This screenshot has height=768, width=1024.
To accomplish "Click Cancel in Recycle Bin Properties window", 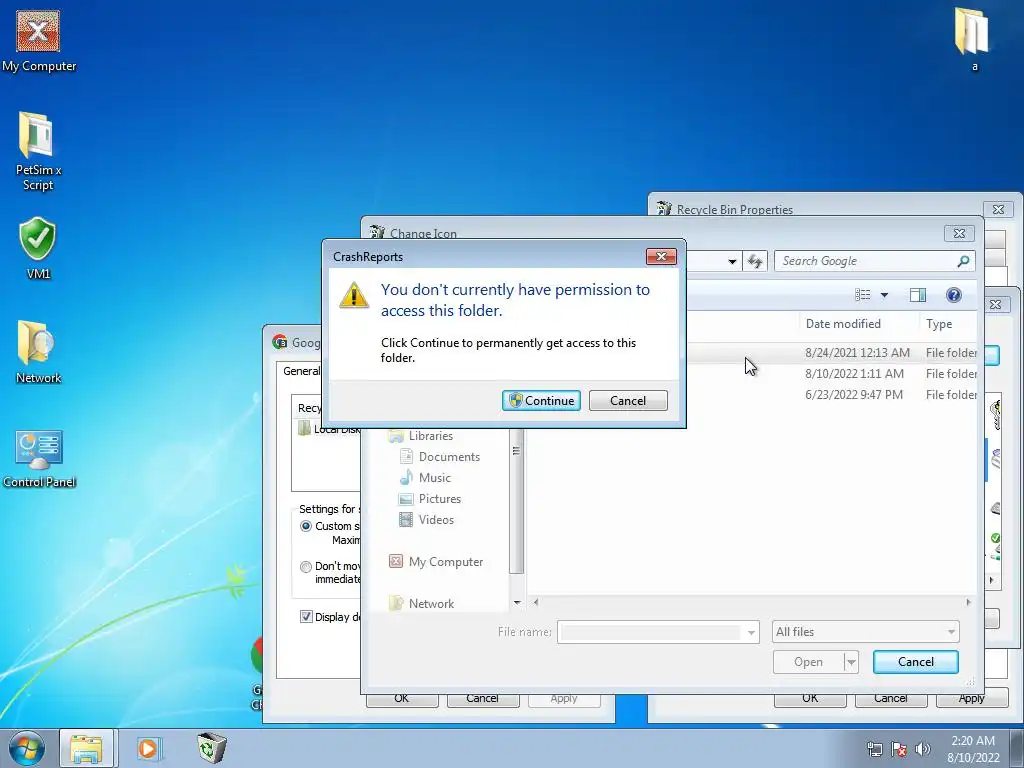I will coord(890,698).
